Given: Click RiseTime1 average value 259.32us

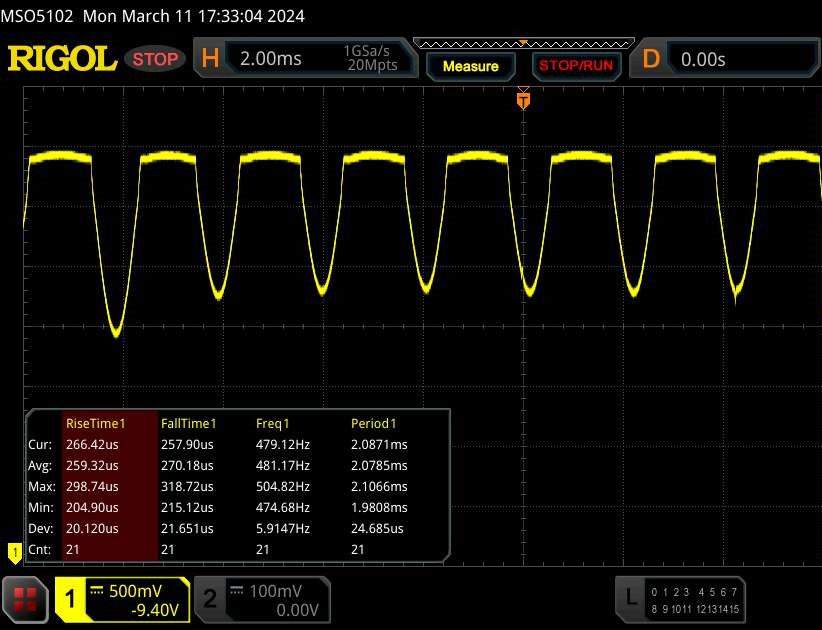Looking at the screenshot, I should (x=92, y=465).
